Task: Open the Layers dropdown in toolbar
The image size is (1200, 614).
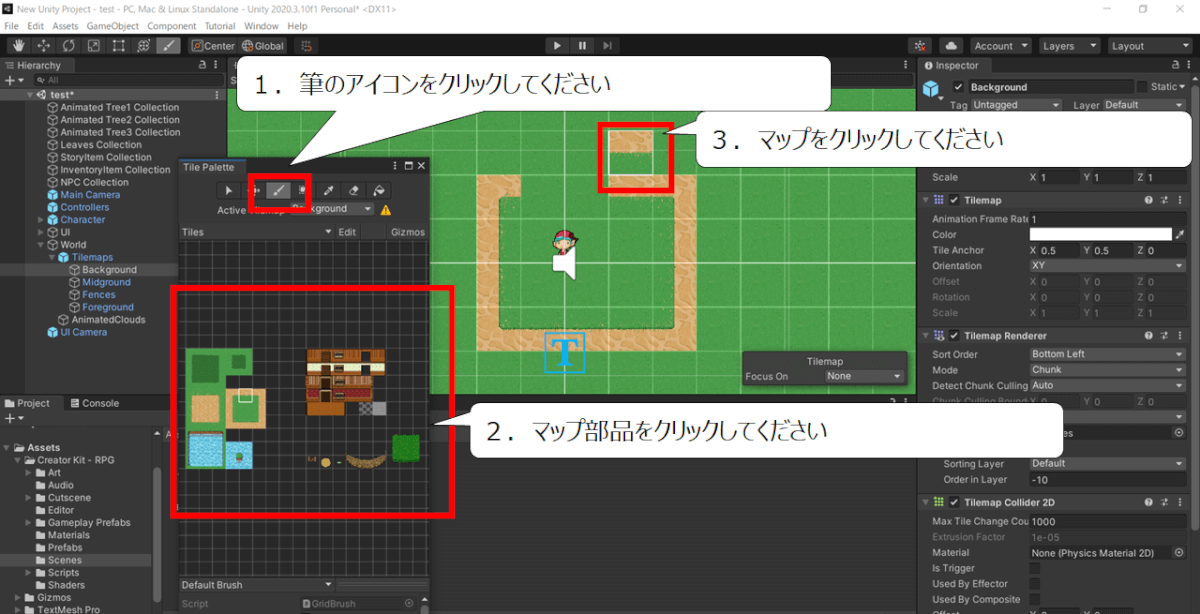Action: click(1068, 45)
